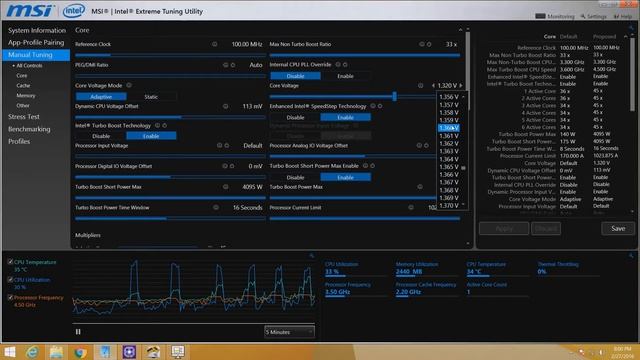Click the info icon for Turbo Boost Power Max
The width and height of the screenshot is (640, 360).
(420, 187)
